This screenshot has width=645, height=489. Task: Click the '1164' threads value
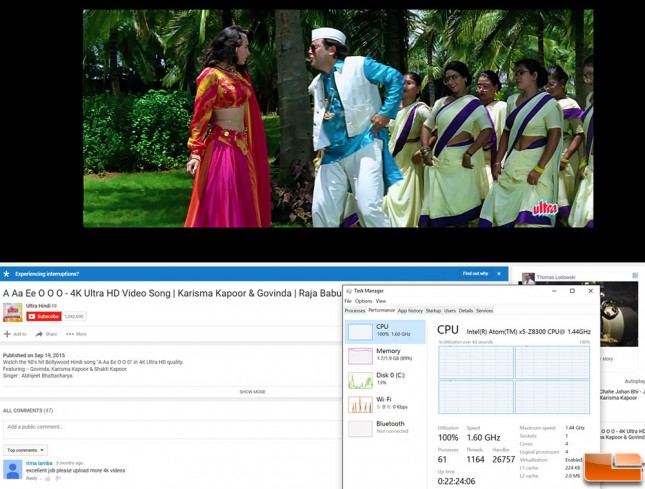(475, 459)
